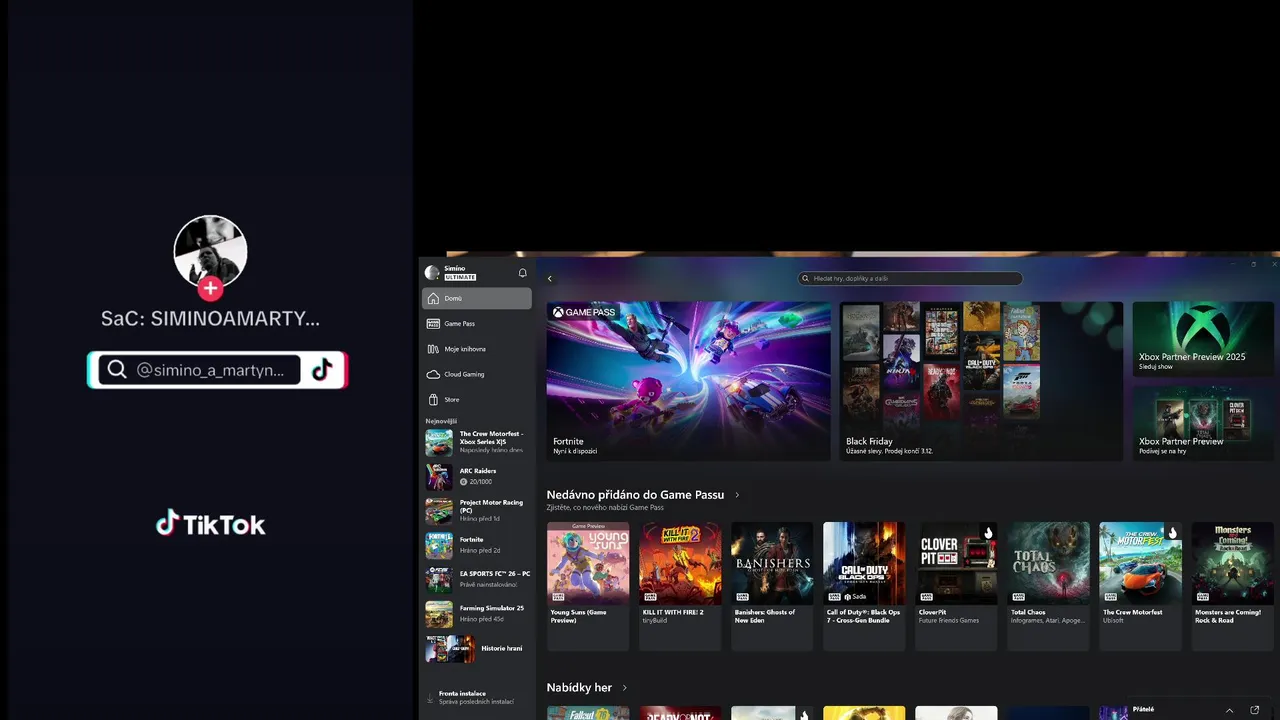Viewport: 1280px width, 720px height.
Task: Open the Black Friday sale banner
Action: tap(981, 381)
